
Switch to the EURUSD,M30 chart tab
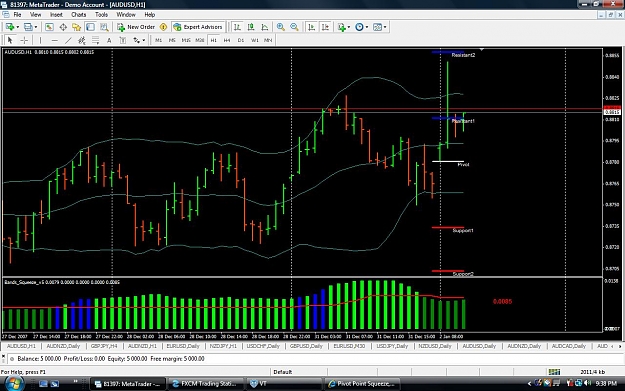(349, 346)
